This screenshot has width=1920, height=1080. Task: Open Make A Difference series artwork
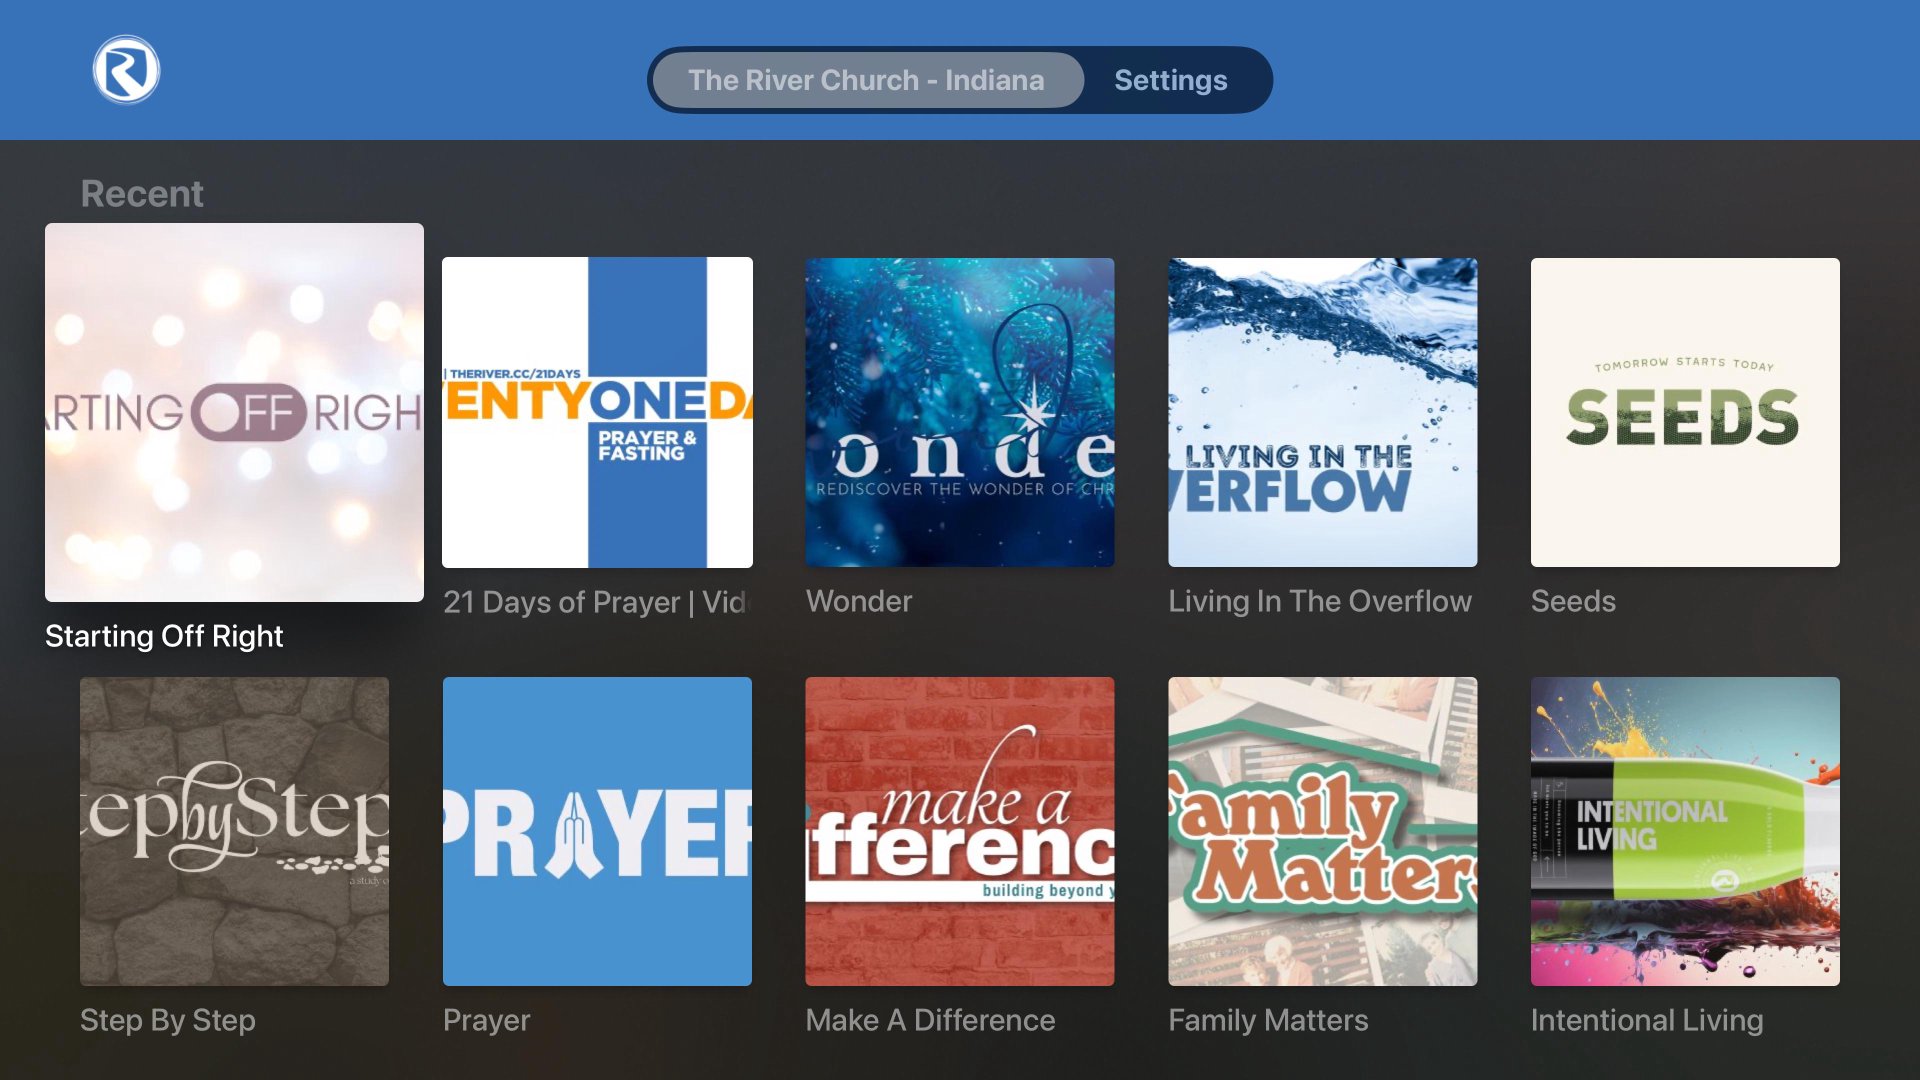point(960,831)
